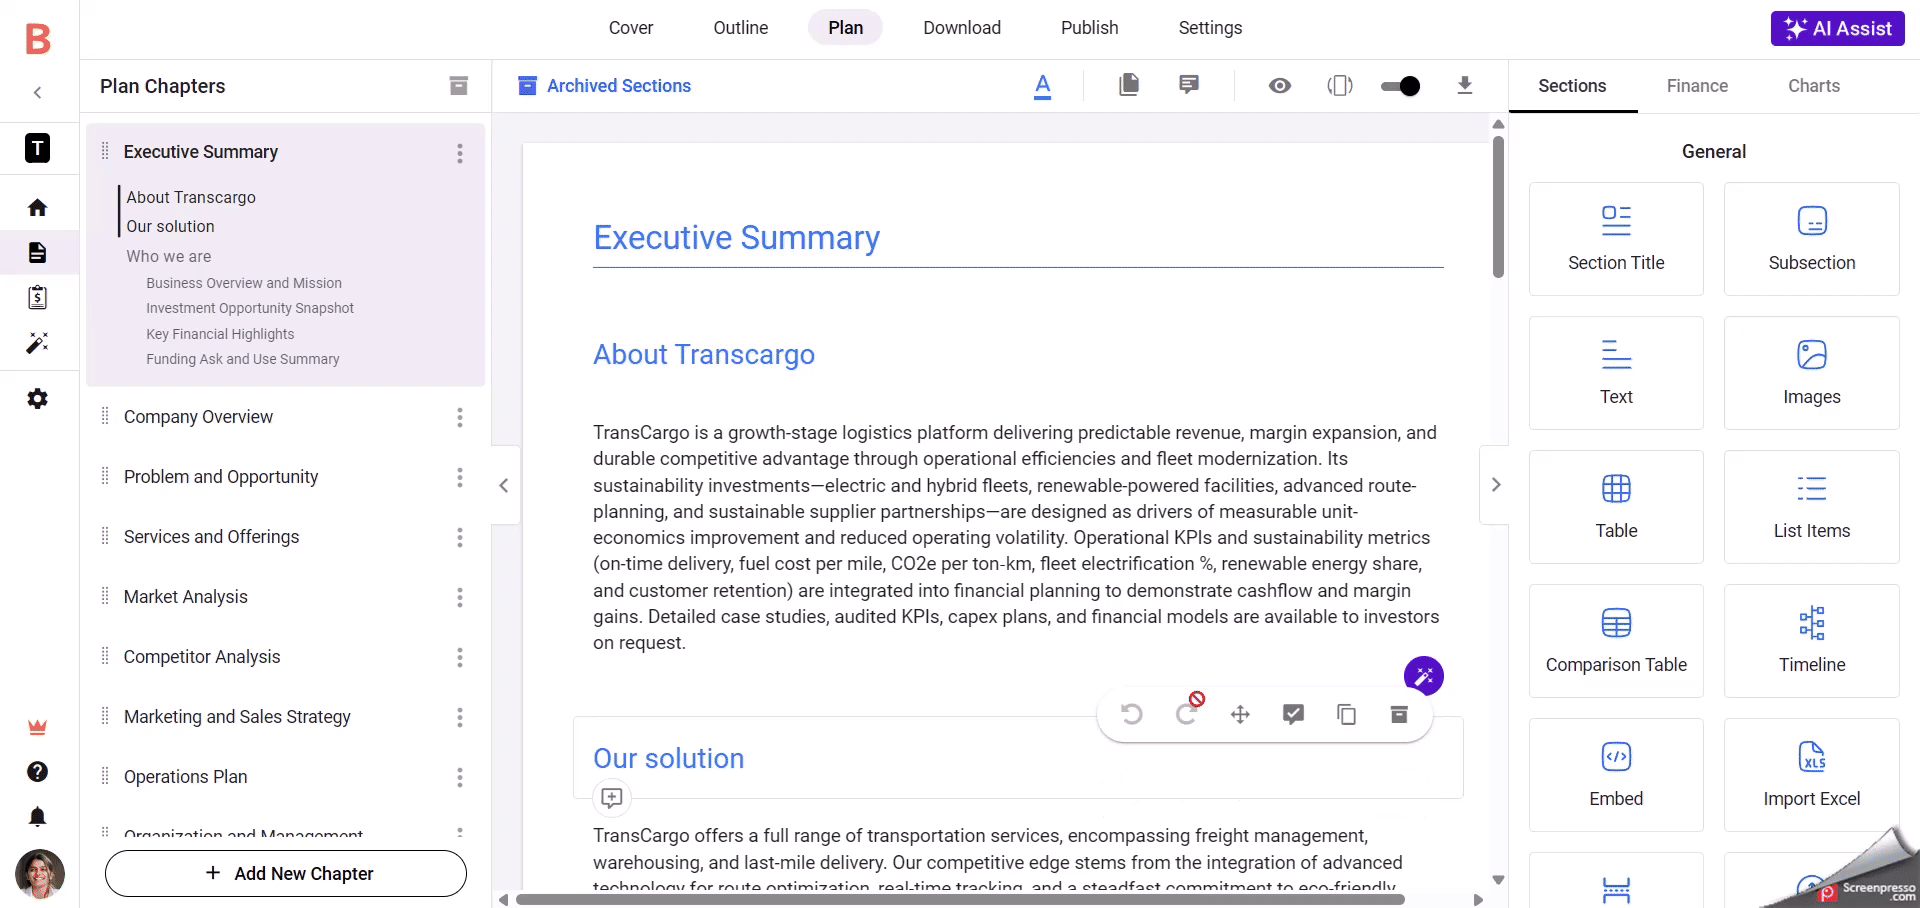Open the financial clipboard icon in sidebar

pos(38,297)
